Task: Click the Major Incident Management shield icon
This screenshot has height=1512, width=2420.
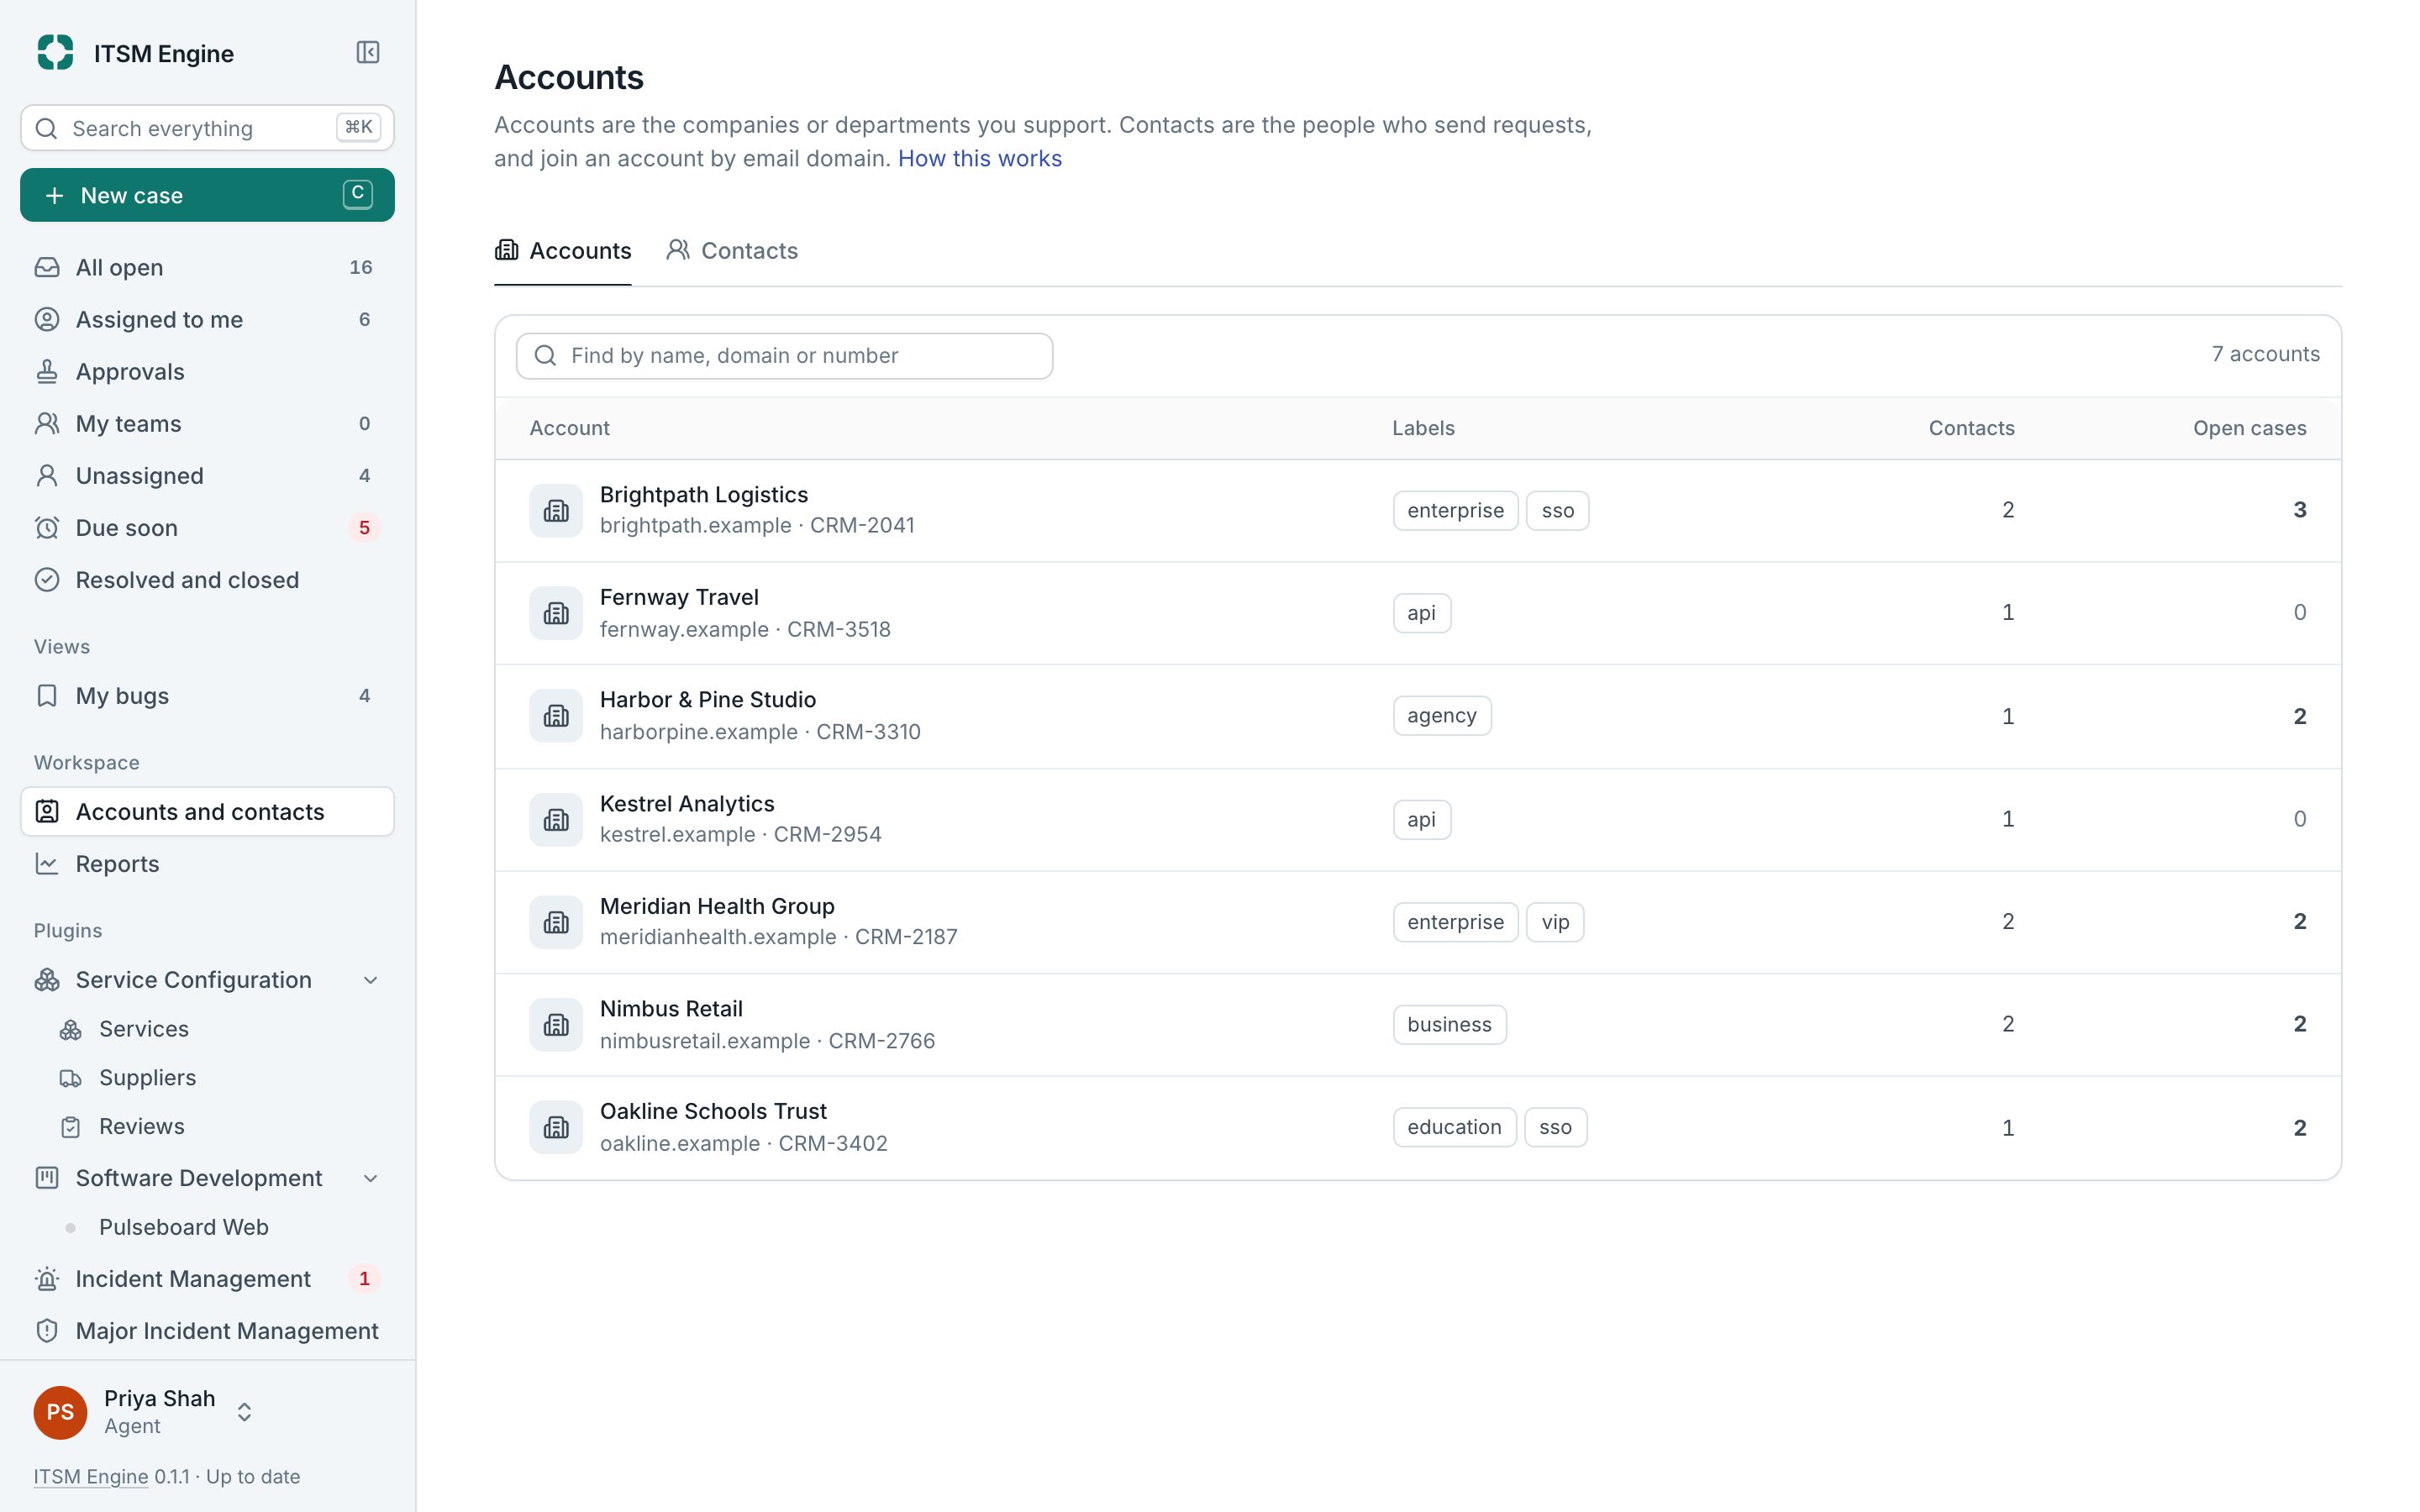Action: pyautogui.click(x=47, y=1330)
